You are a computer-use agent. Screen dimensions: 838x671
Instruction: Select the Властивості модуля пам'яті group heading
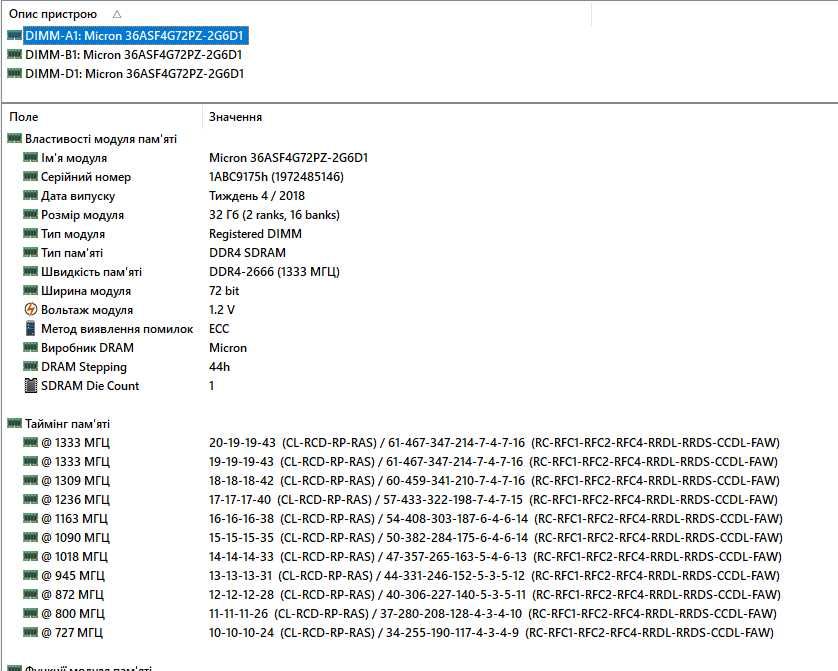click(101, 139)
